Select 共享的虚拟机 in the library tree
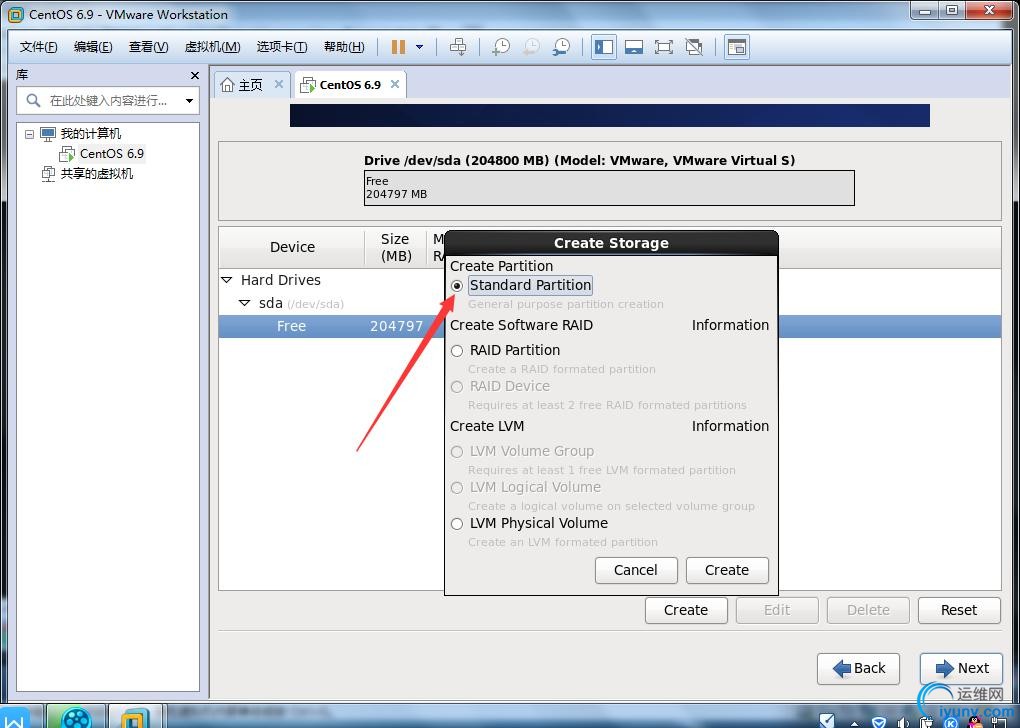Screen dimensions: 1020x728 96,174
